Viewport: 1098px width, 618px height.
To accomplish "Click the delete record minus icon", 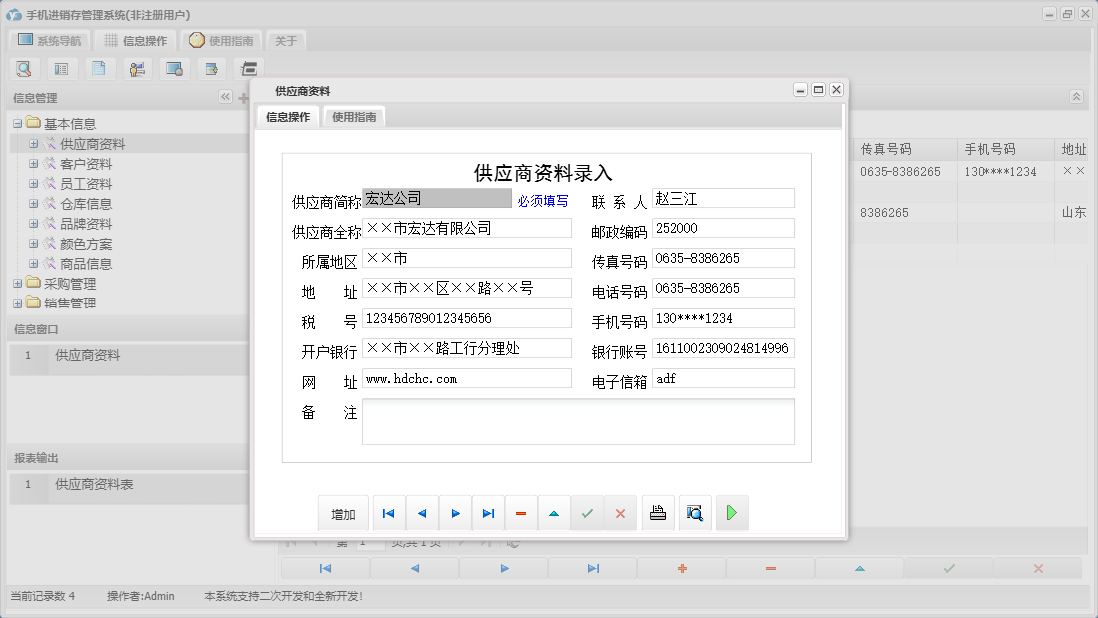I will point(521,512).
